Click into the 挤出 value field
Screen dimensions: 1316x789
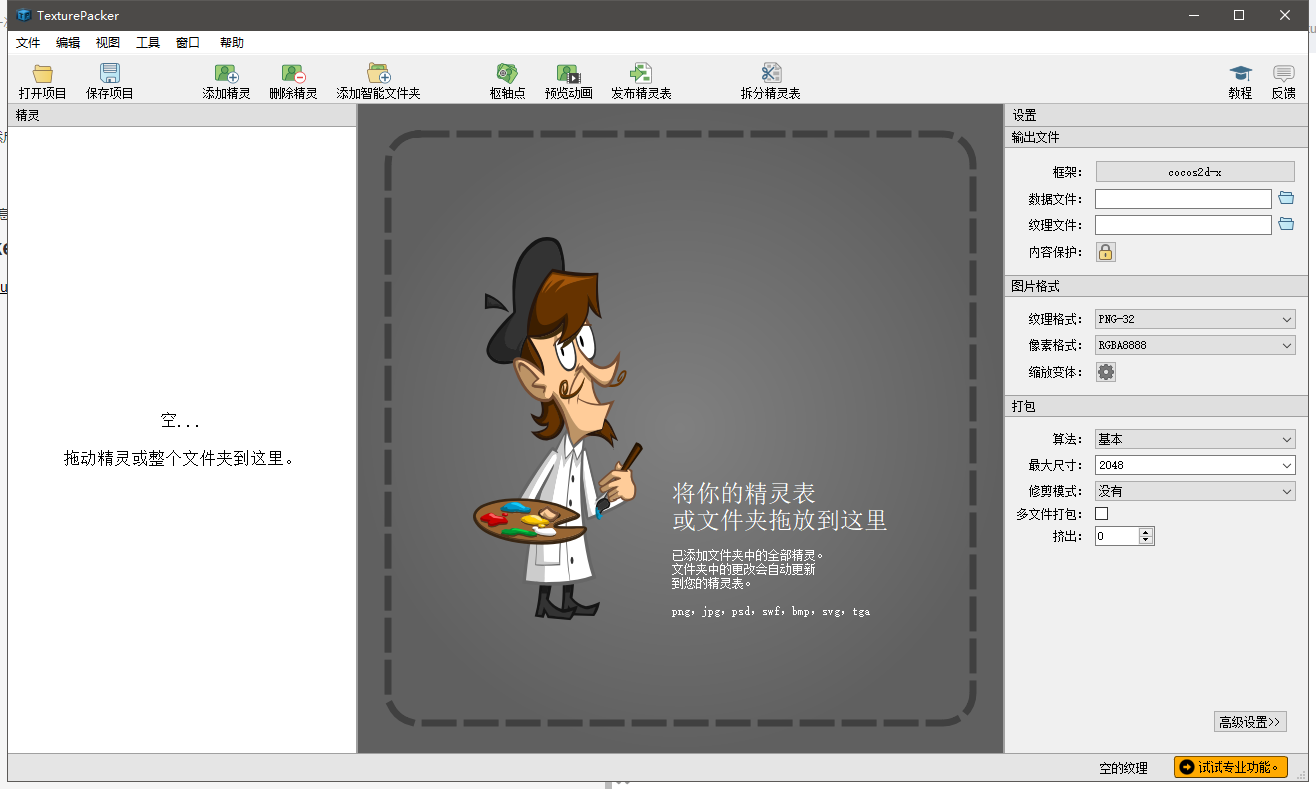pyautogui.click(x=1117, y=536)
